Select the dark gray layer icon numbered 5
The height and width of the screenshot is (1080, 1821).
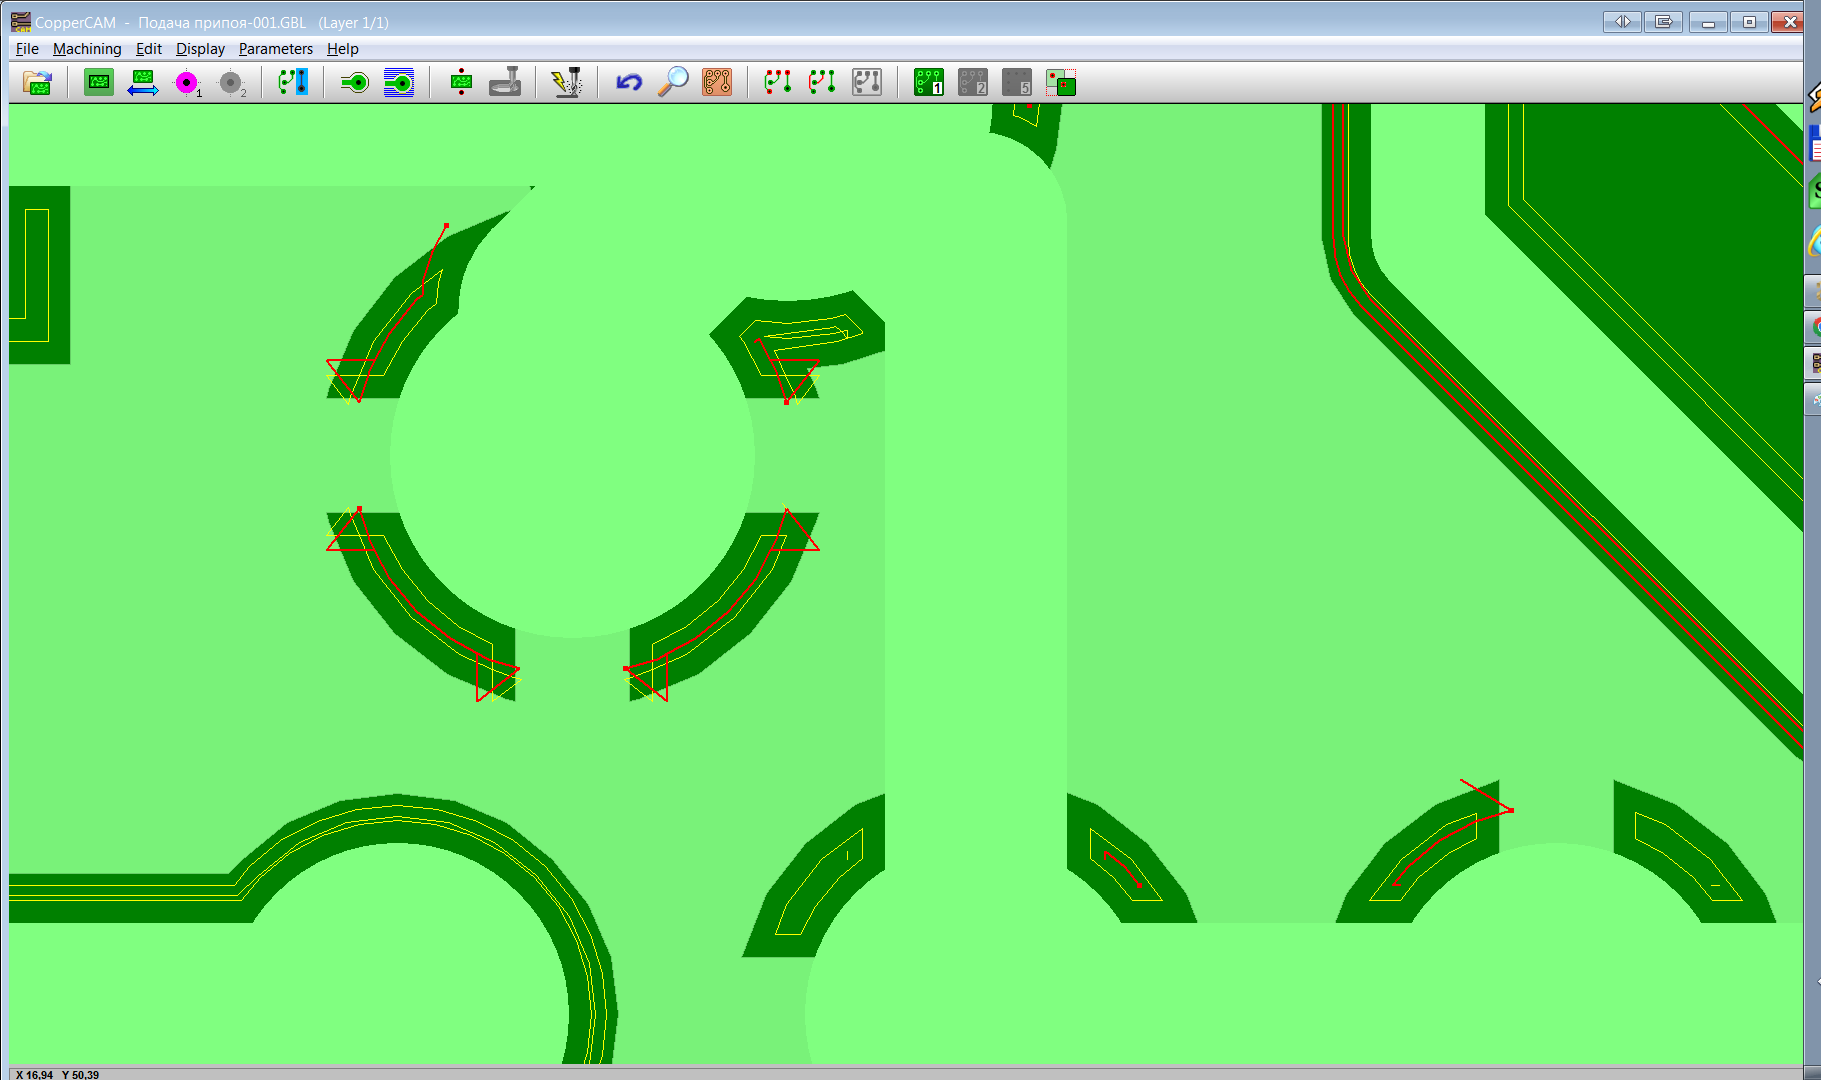(1017, 82)
